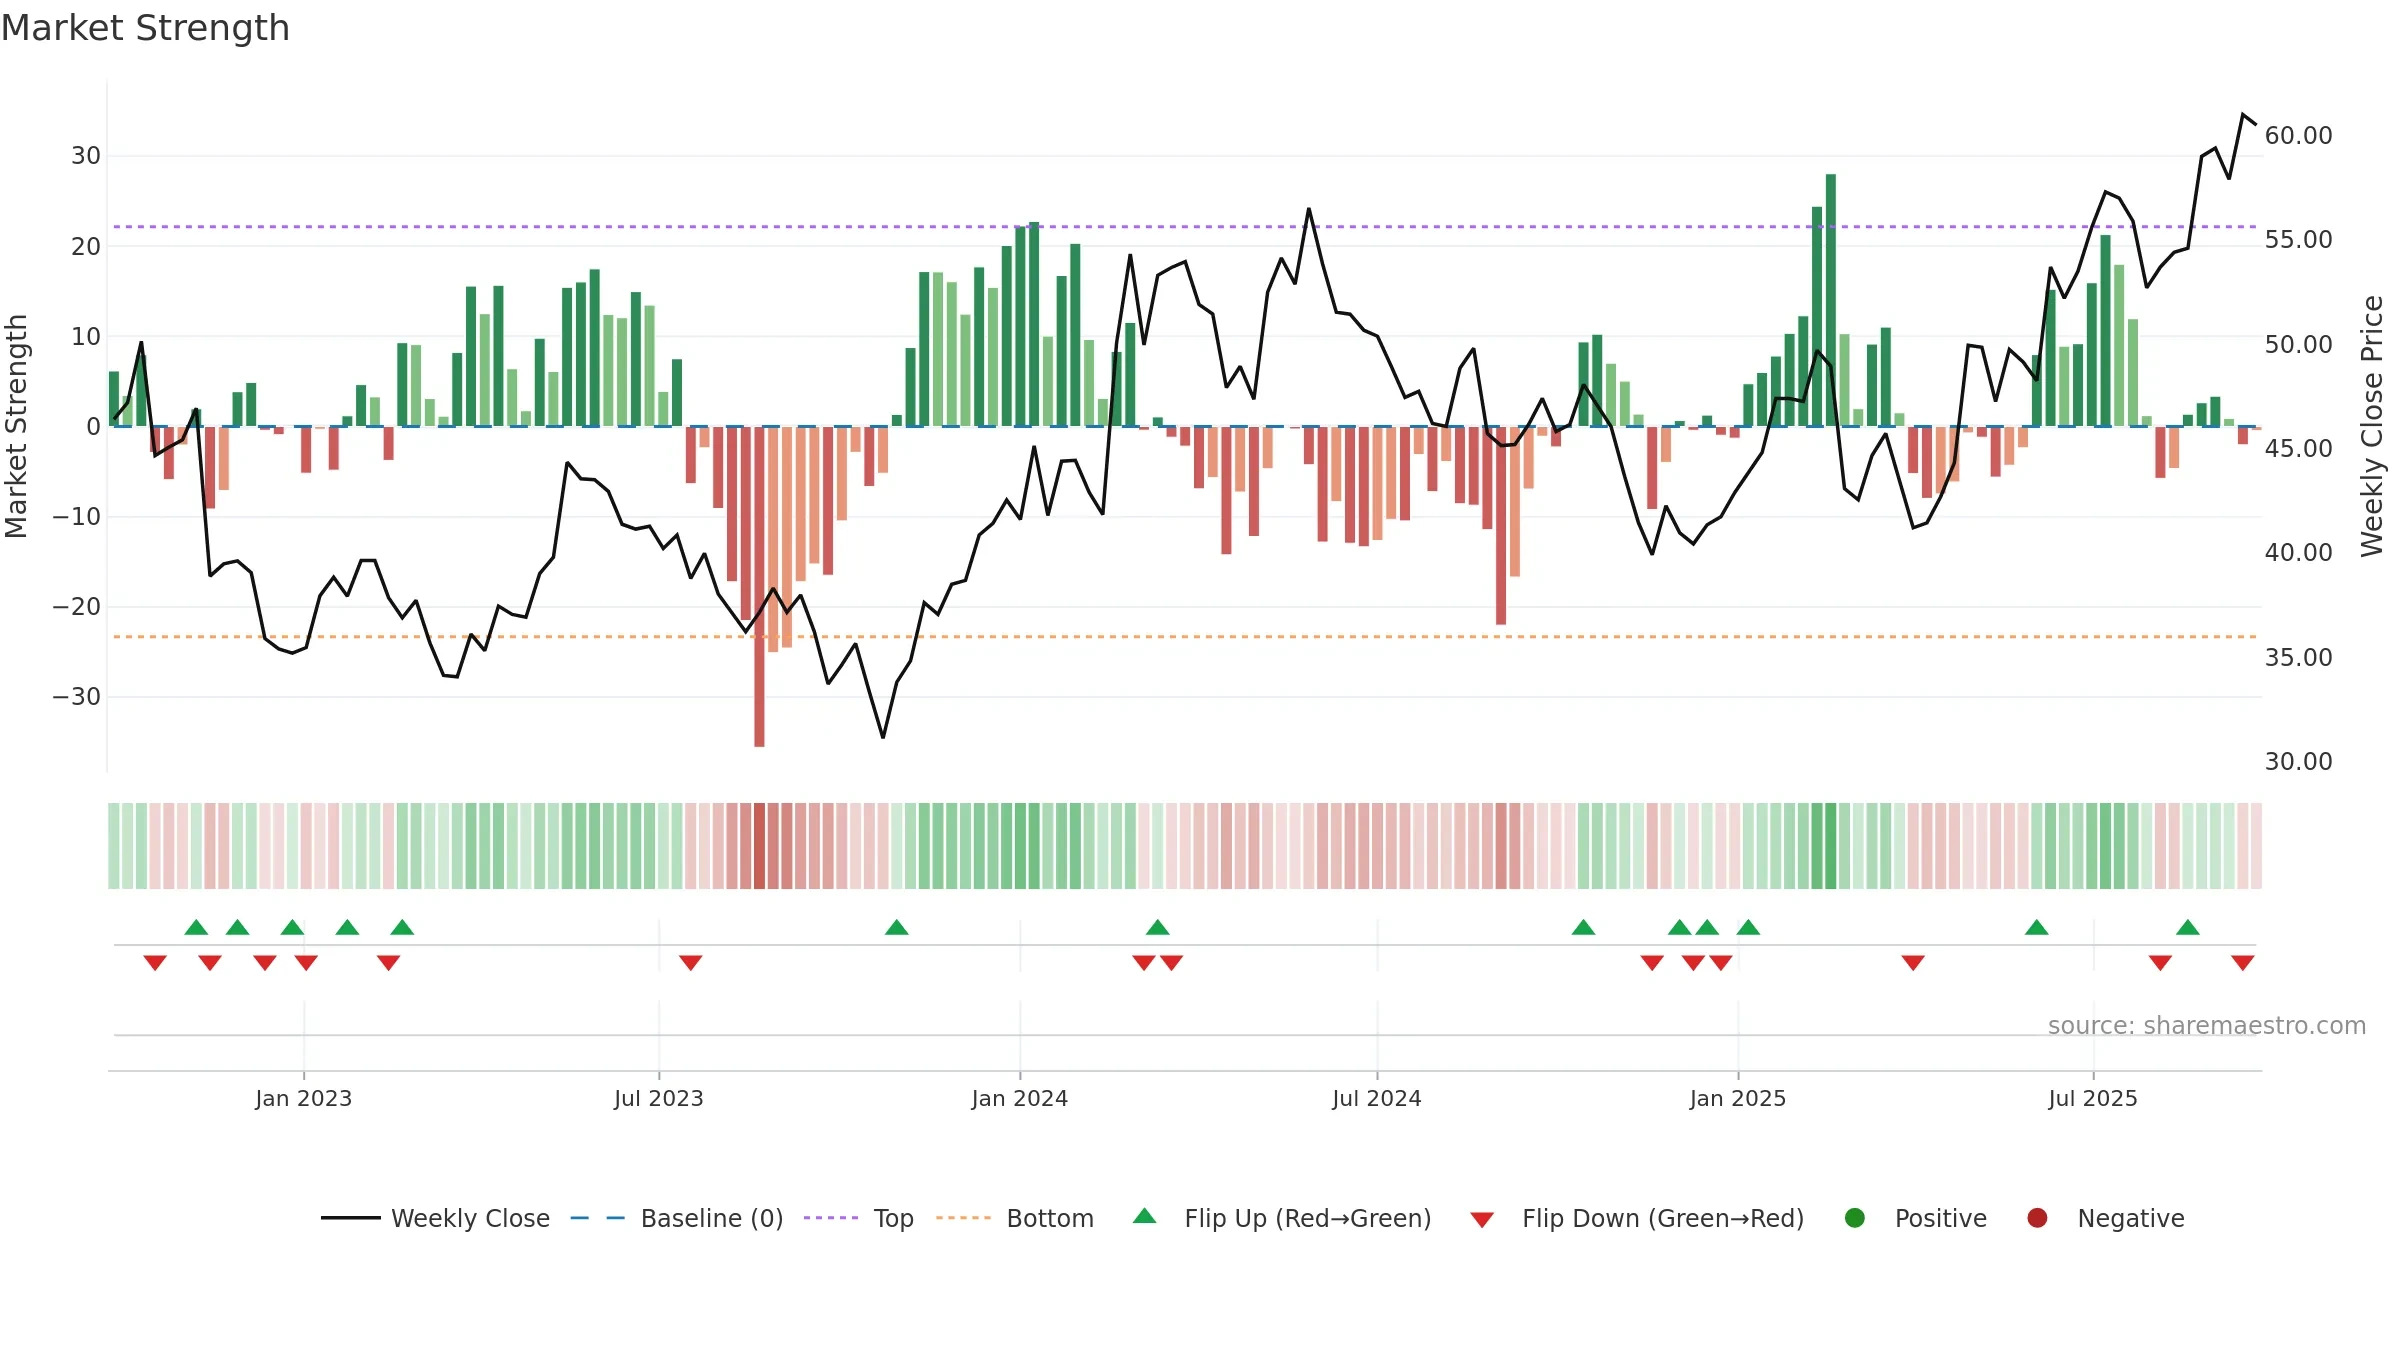This screenshot has height=1350, width=2400.
Task: Click the Flip Up (Red→Green) legend label
Action: point(1308,1218)
